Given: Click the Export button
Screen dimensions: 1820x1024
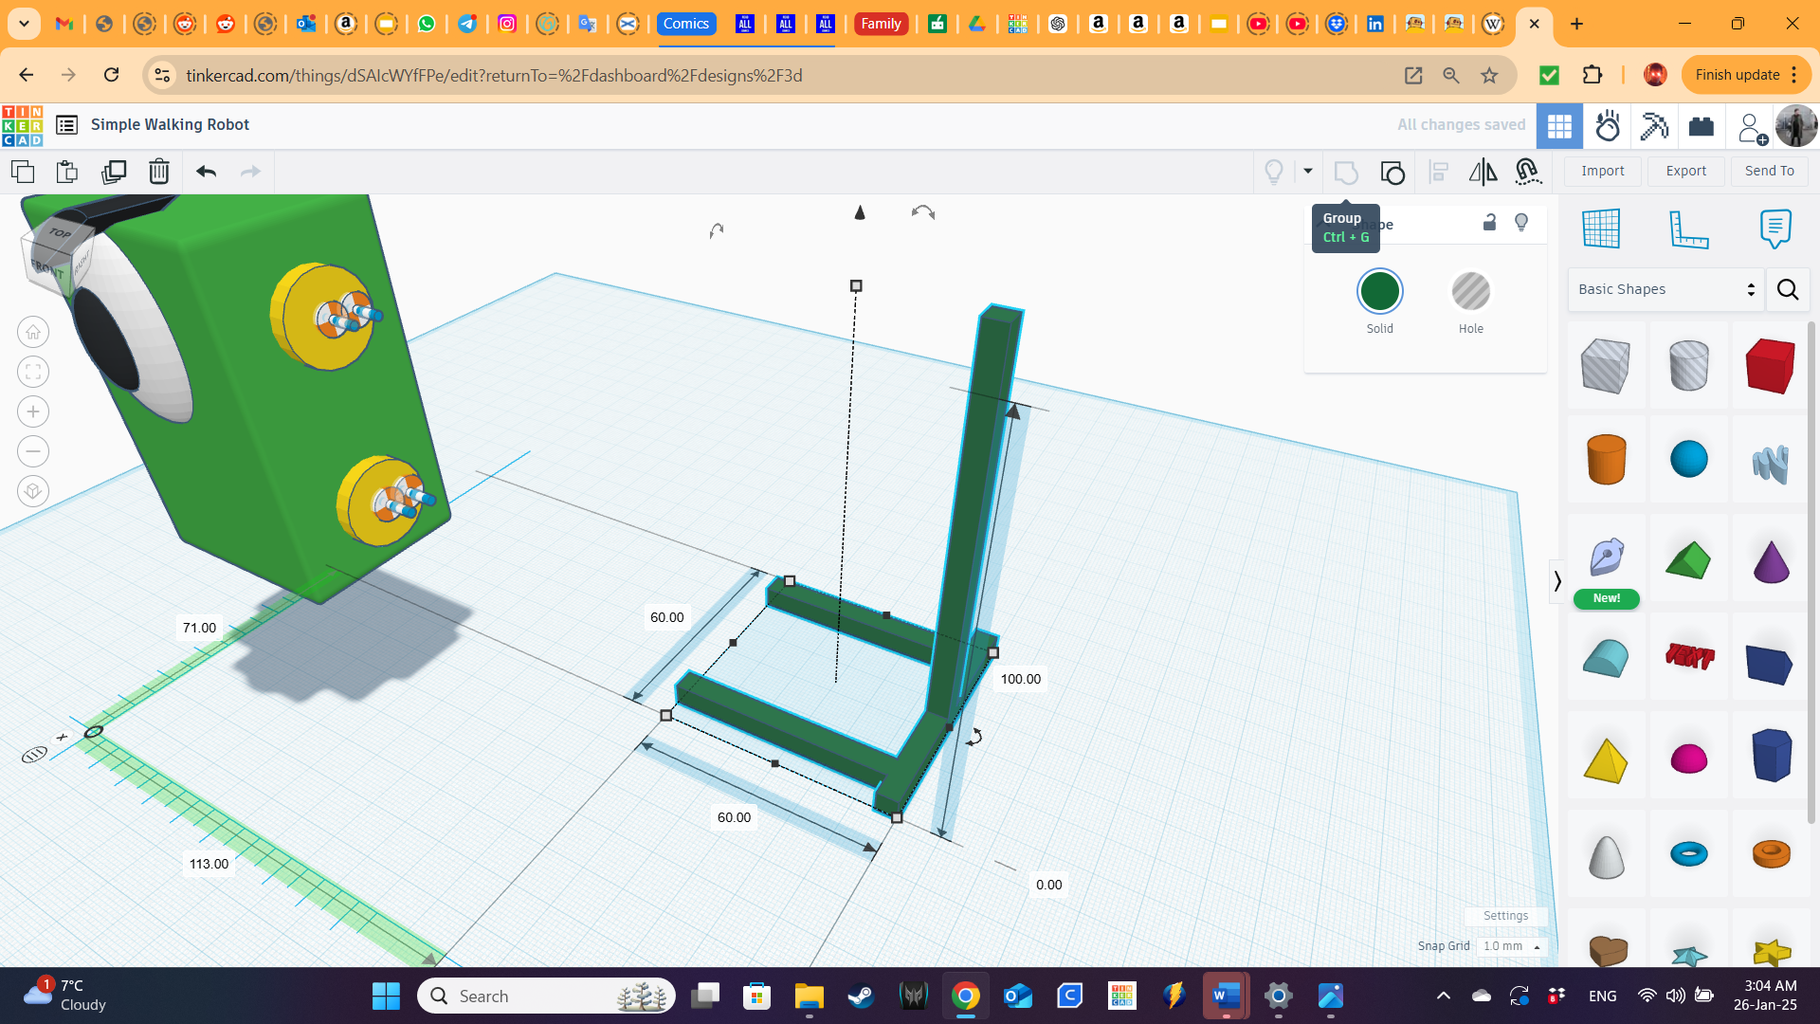Looking at the screenshot, I should click(1686, 170).
